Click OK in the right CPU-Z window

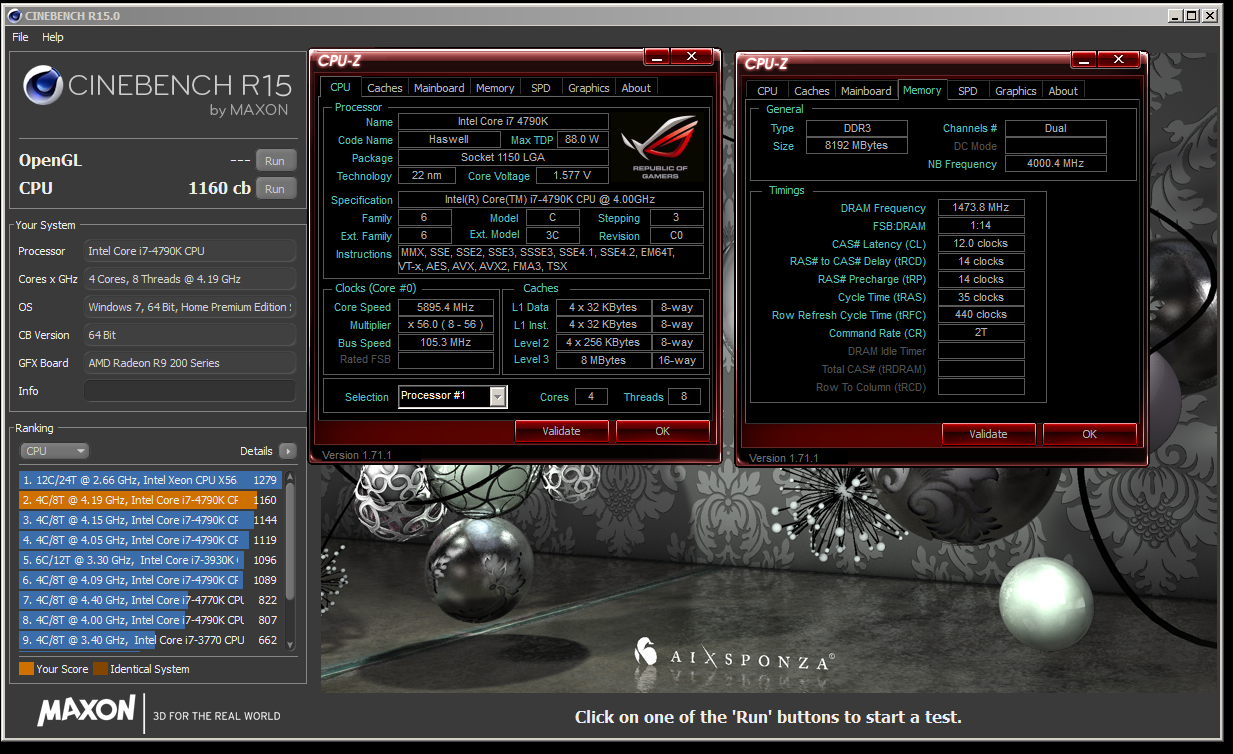pos(1089,434)
